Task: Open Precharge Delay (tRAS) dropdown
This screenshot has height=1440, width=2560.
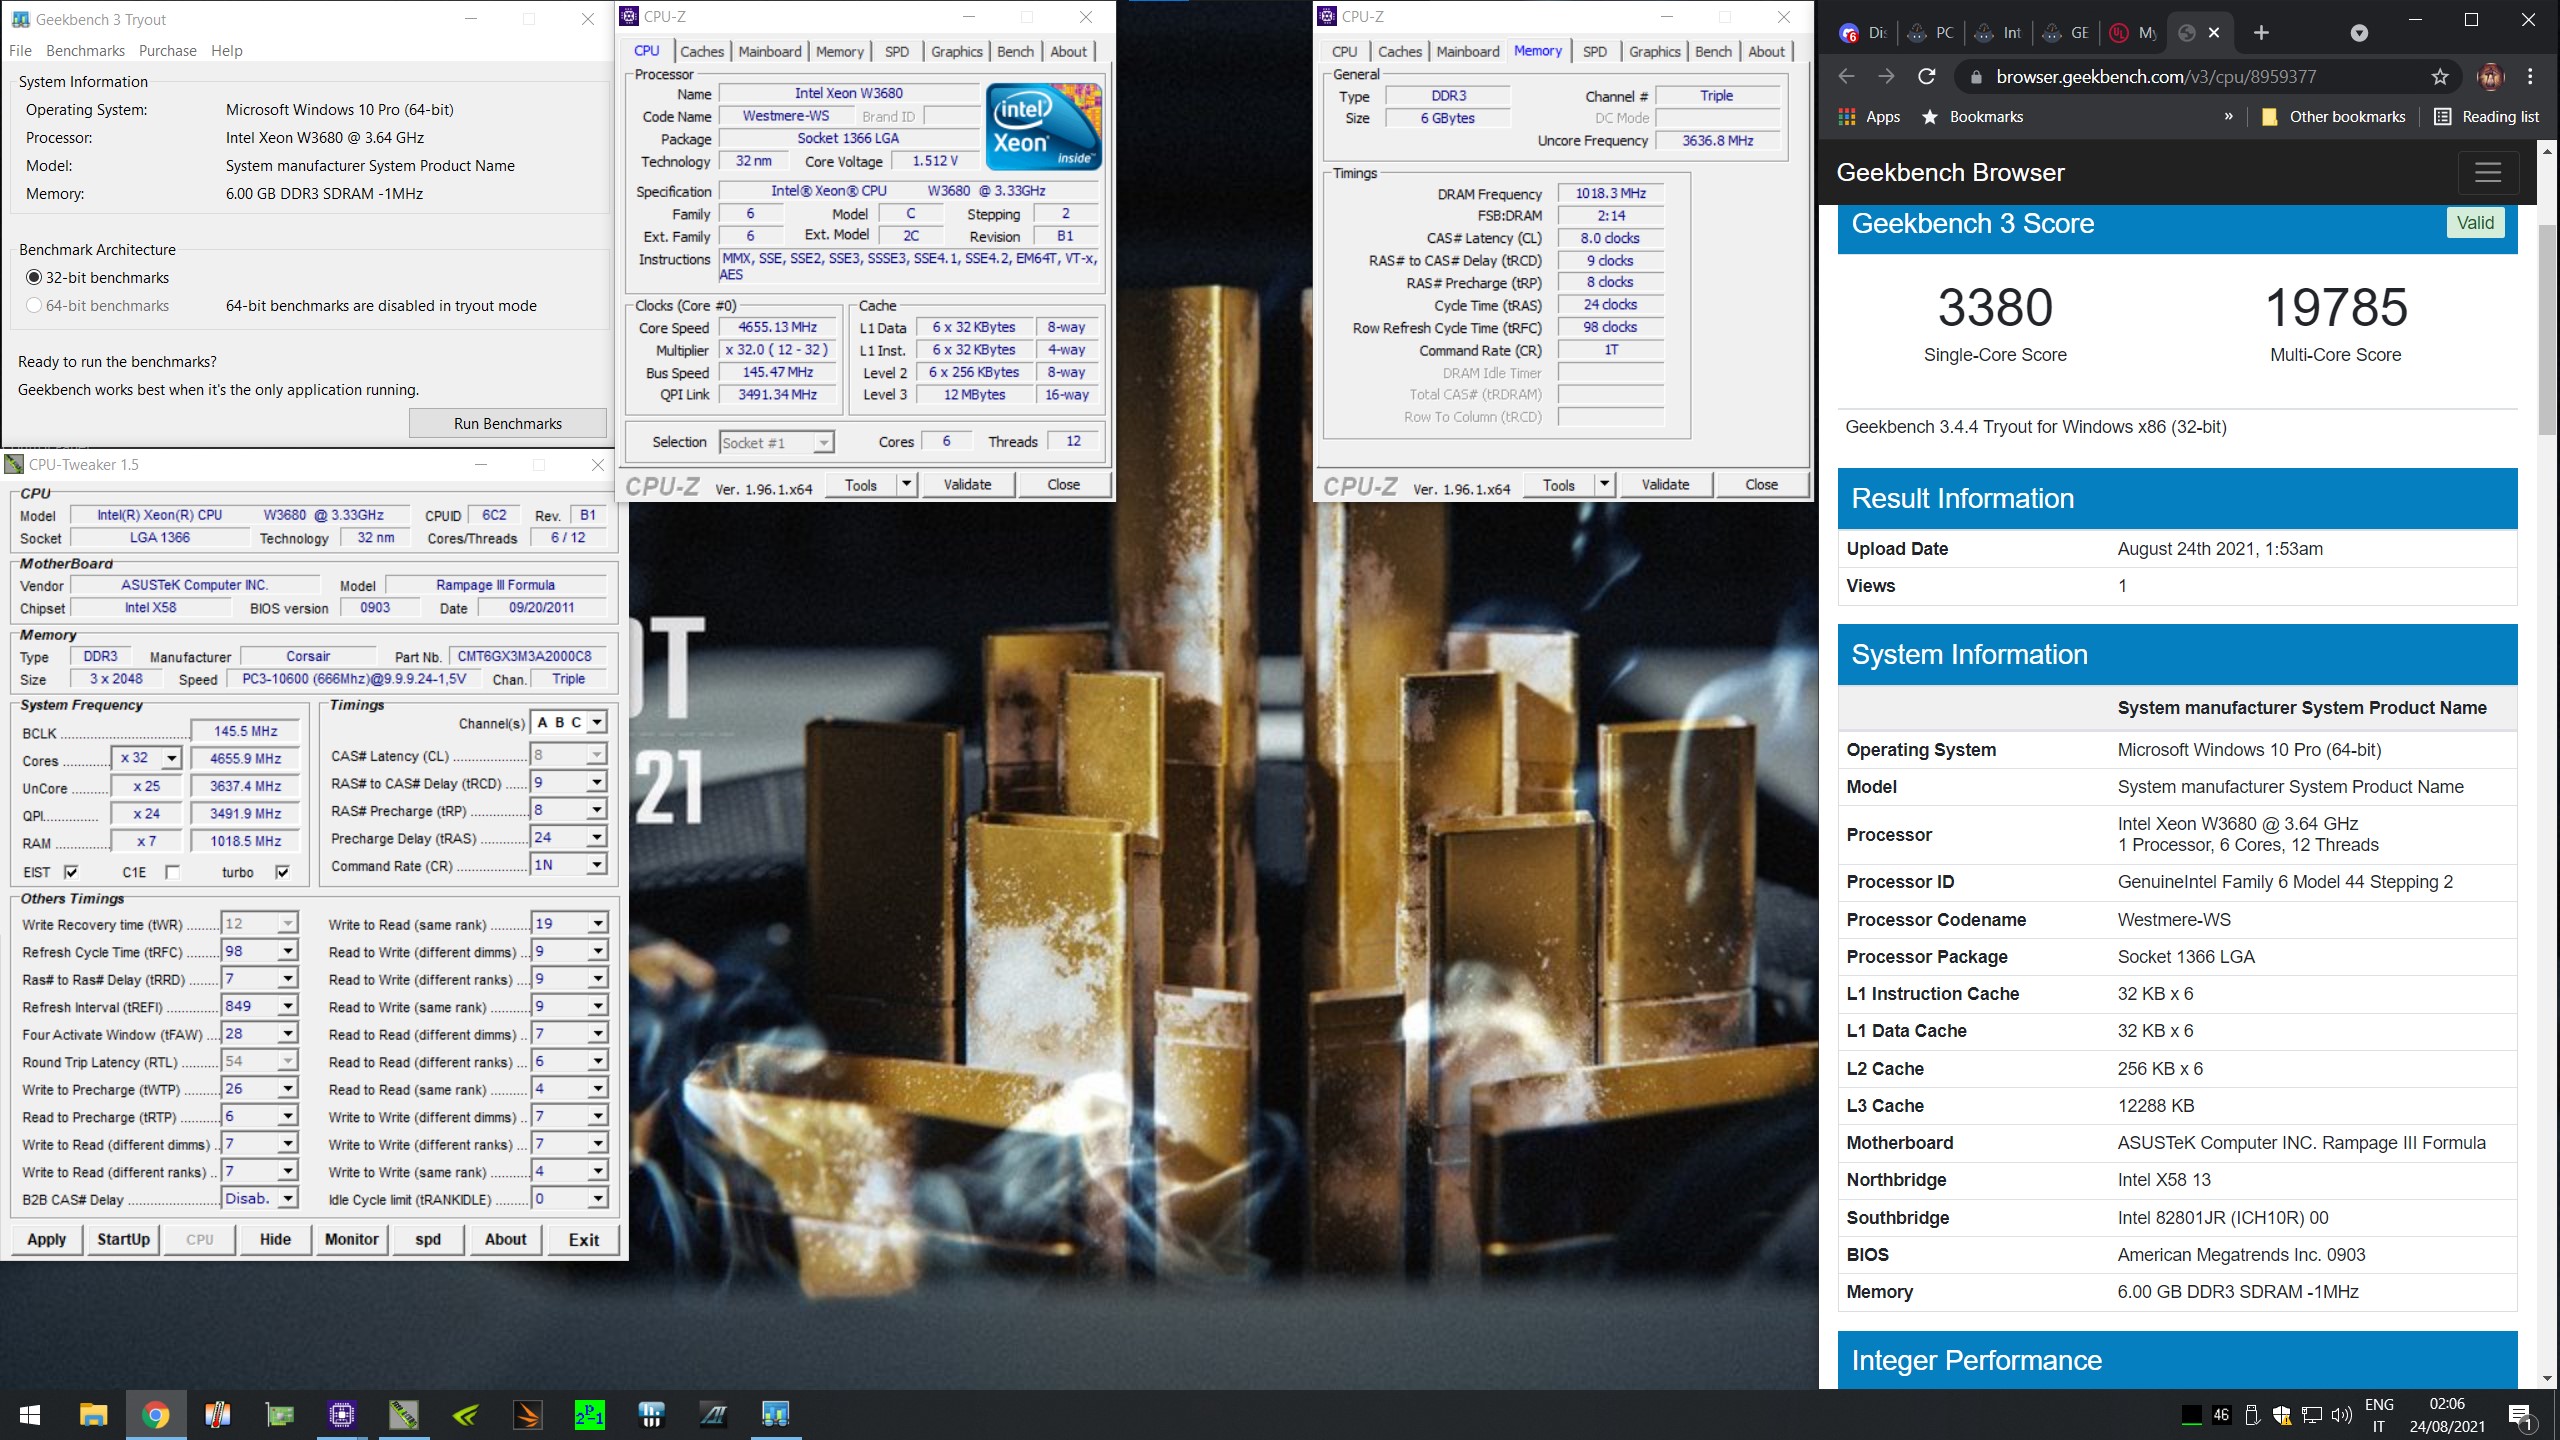Action: coord(597,838)
